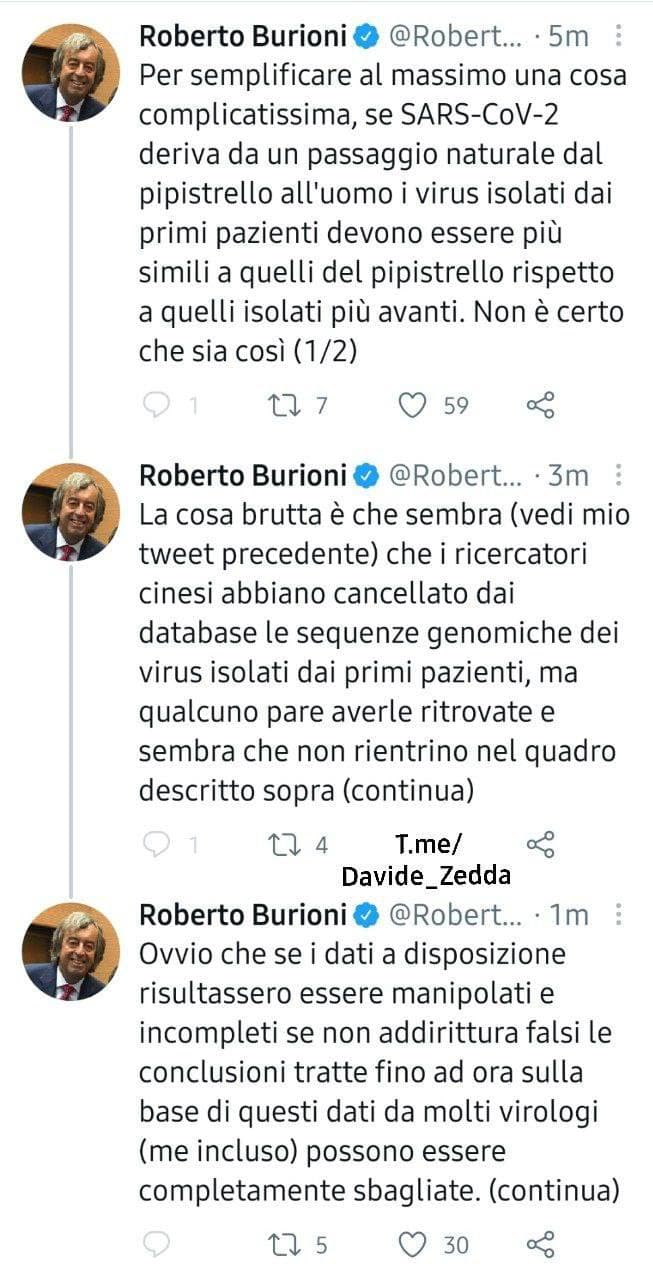Reply to the tweet posted 1m ago

coord(156,1244)
